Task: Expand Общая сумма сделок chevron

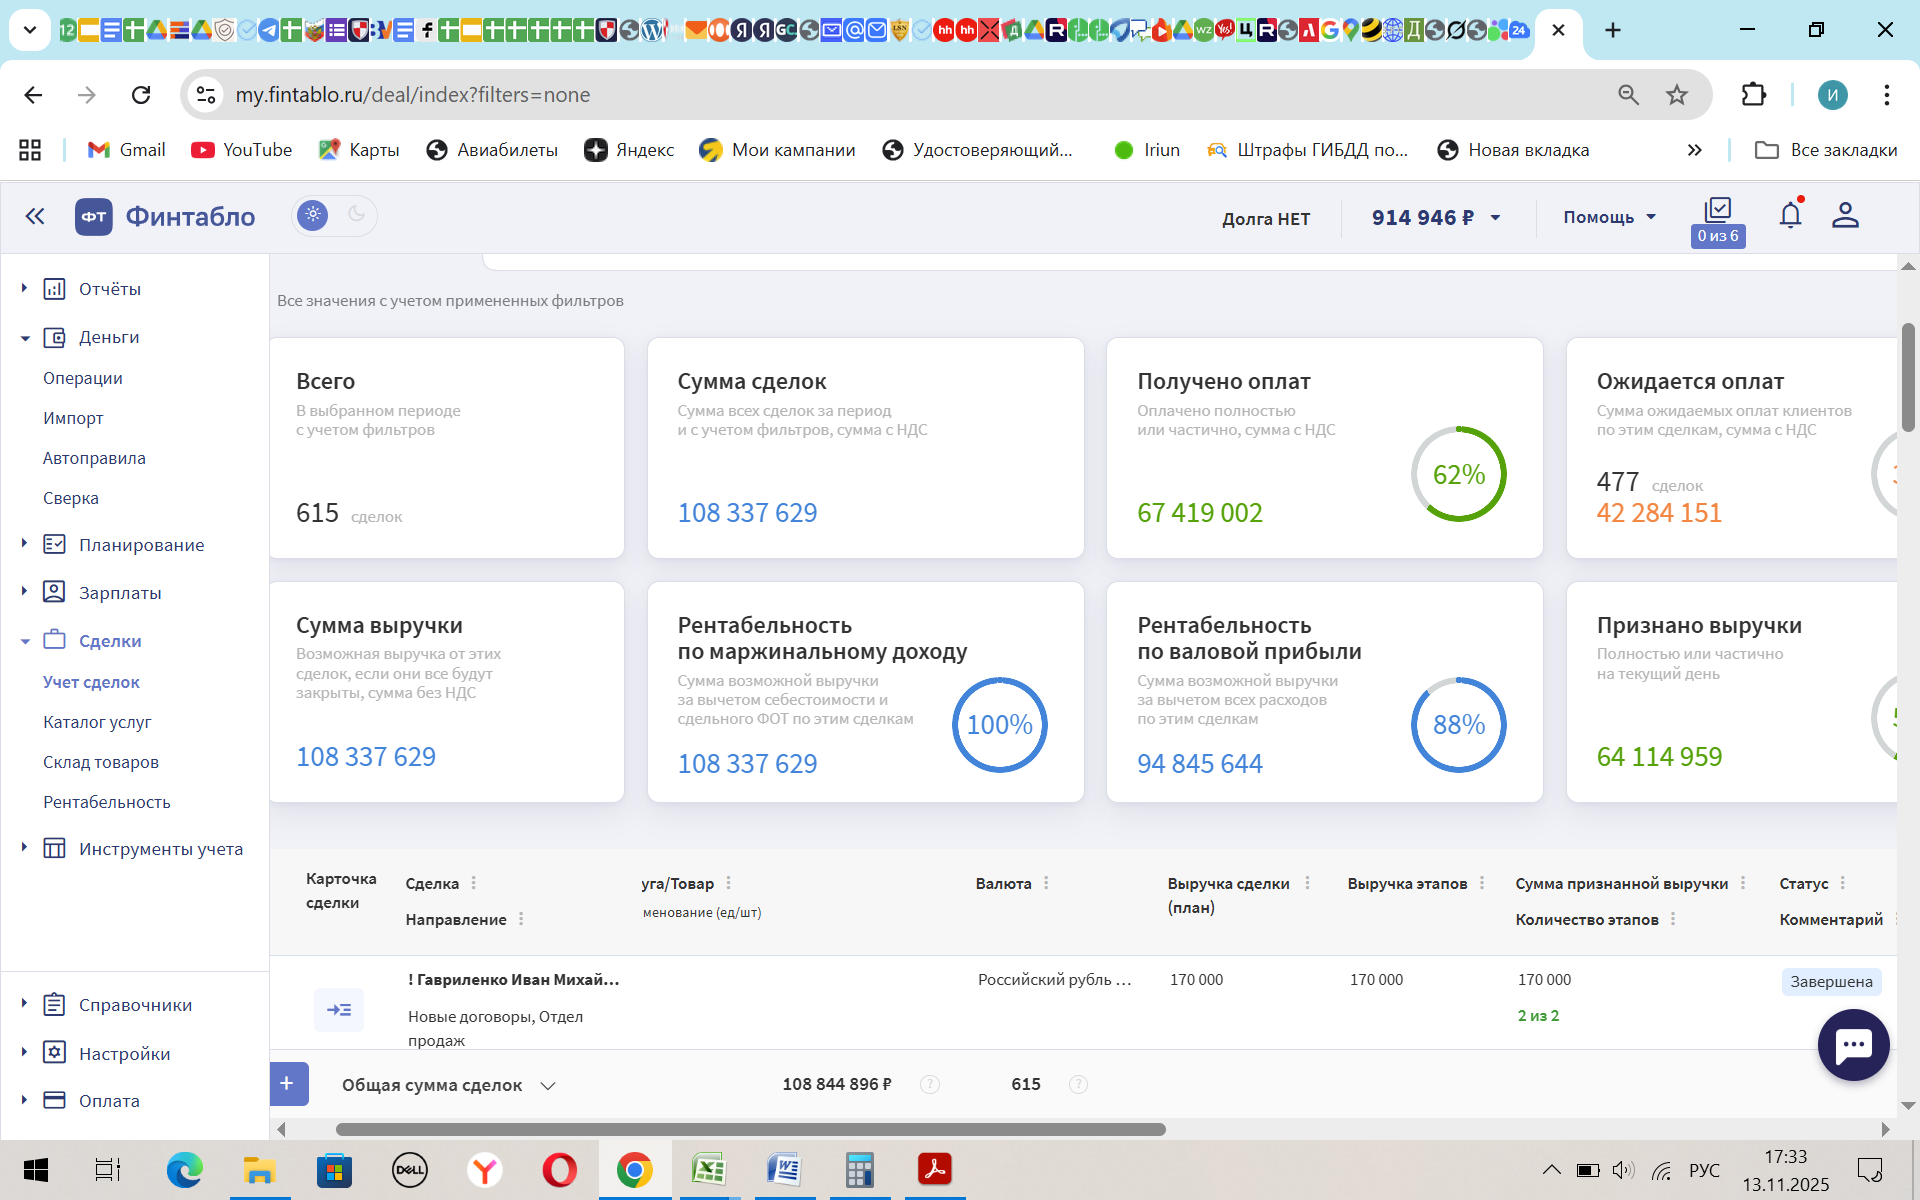Action: 548,1086
